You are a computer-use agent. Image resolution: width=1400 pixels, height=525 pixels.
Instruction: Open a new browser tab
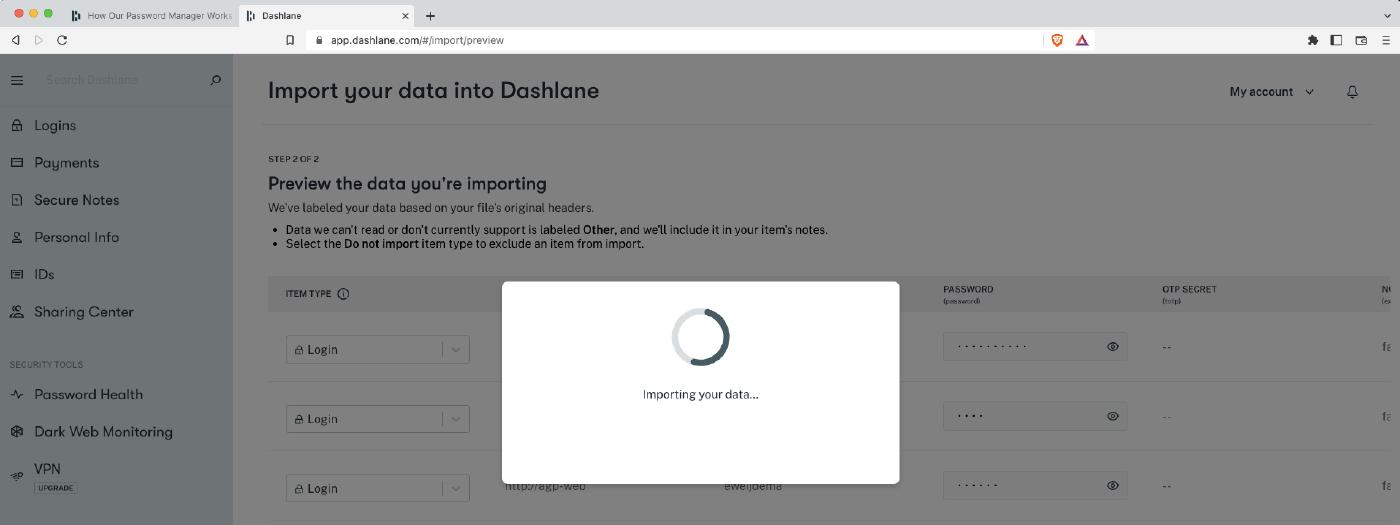430,16
